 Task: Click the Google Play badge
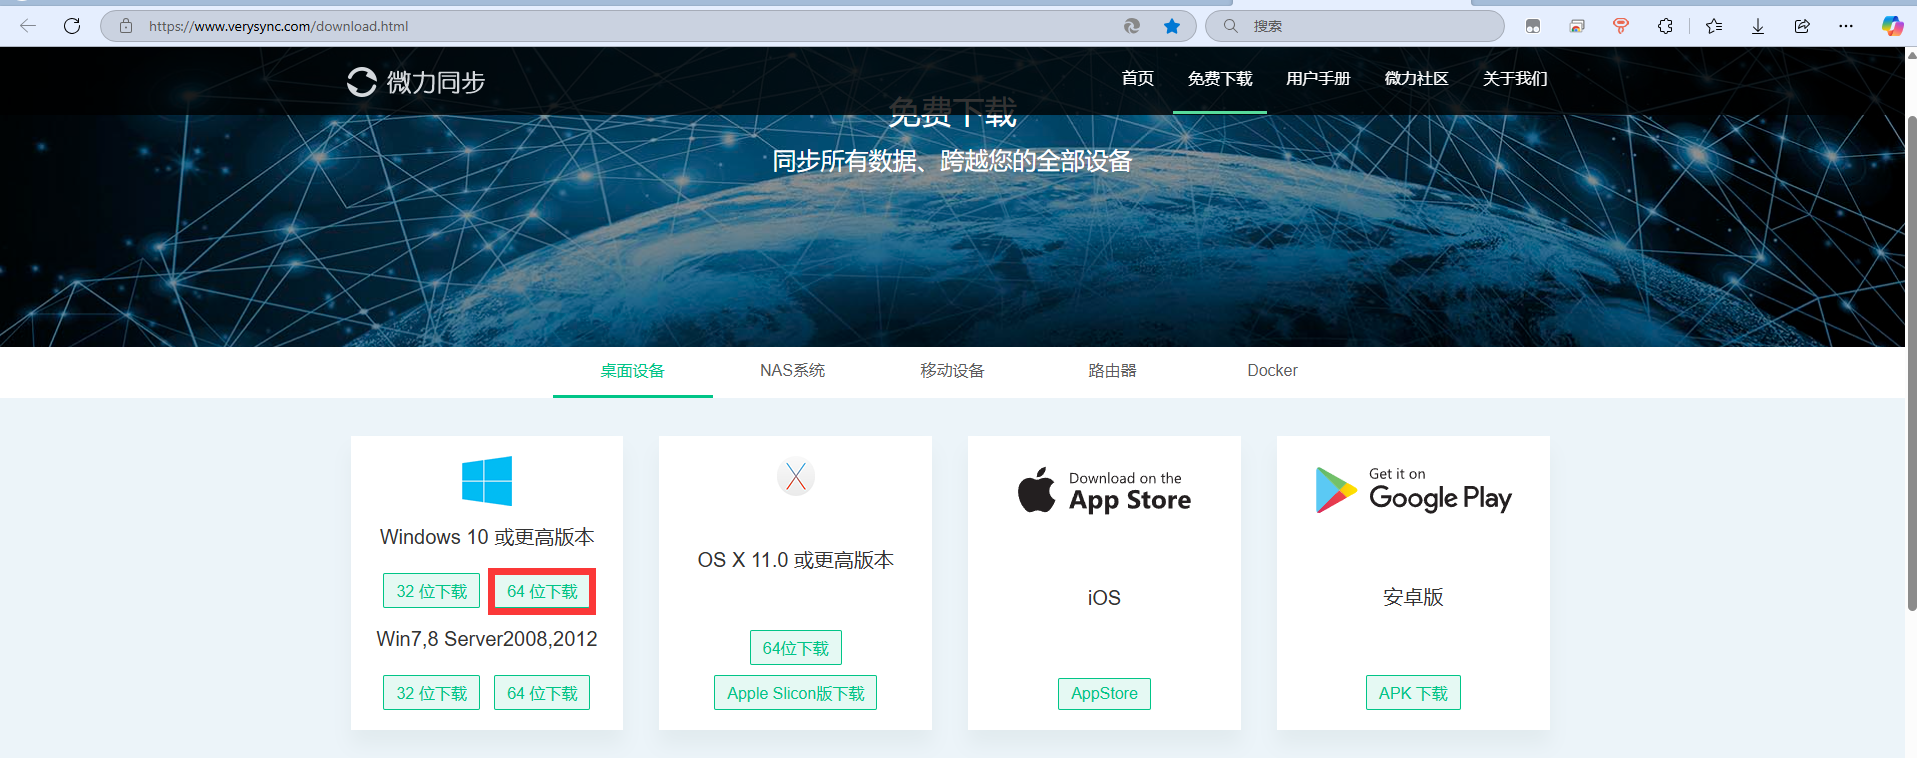point(1413,490)
